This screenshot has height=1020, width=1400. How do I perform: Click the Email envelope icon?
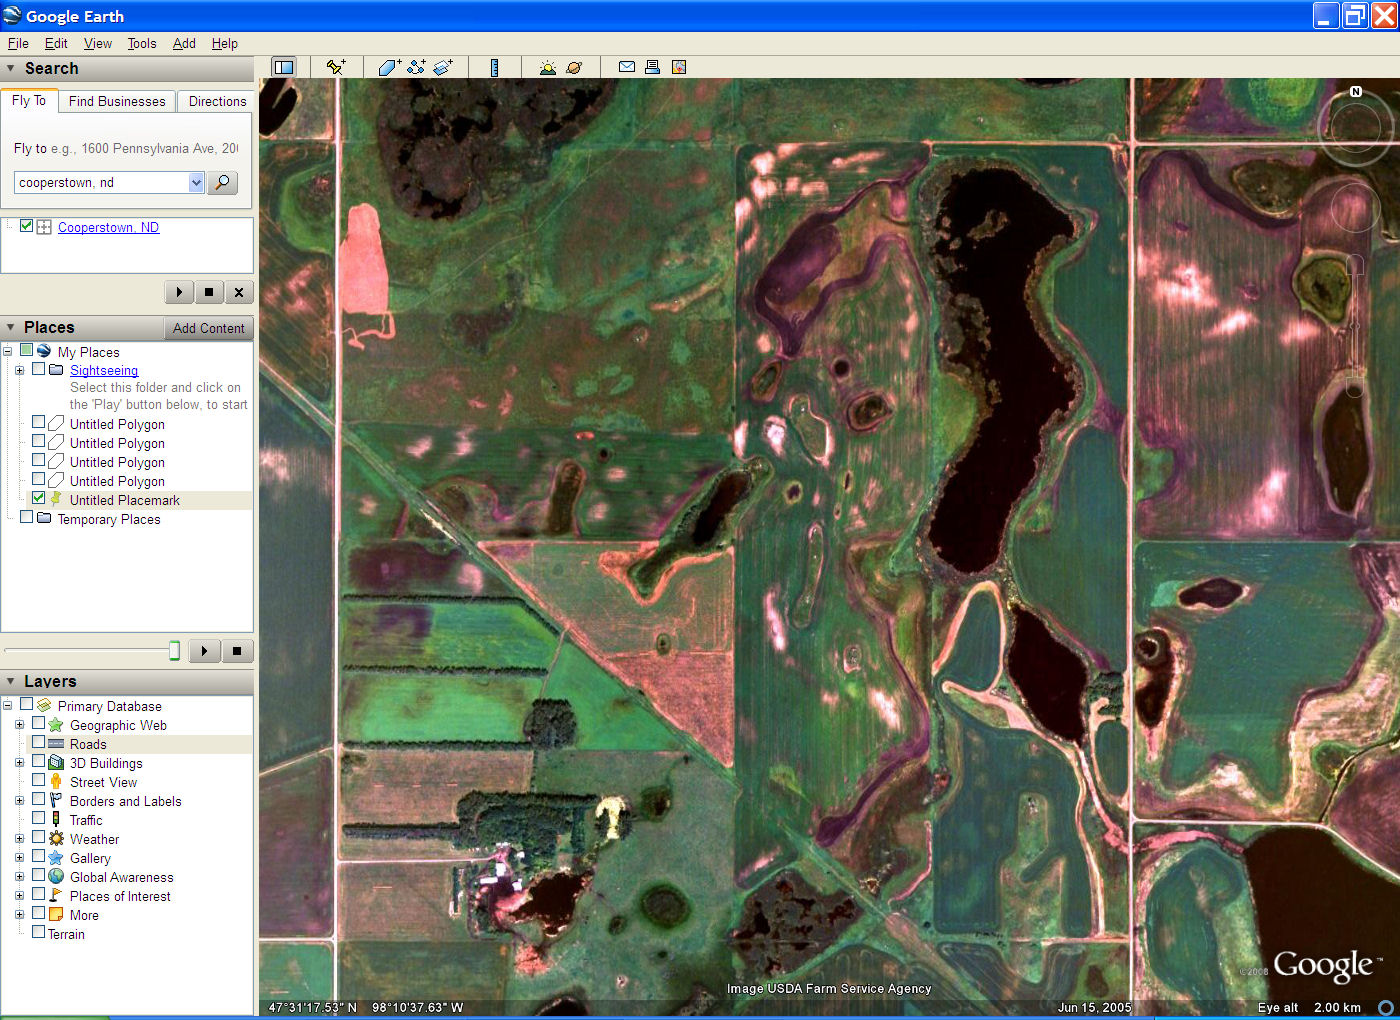[627, 67]
